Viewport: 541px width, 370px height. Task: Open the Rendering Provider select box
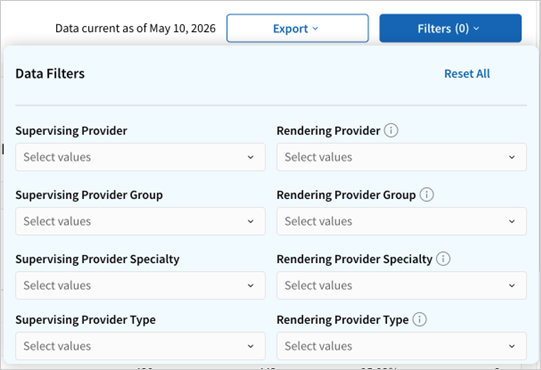point(401,157)
